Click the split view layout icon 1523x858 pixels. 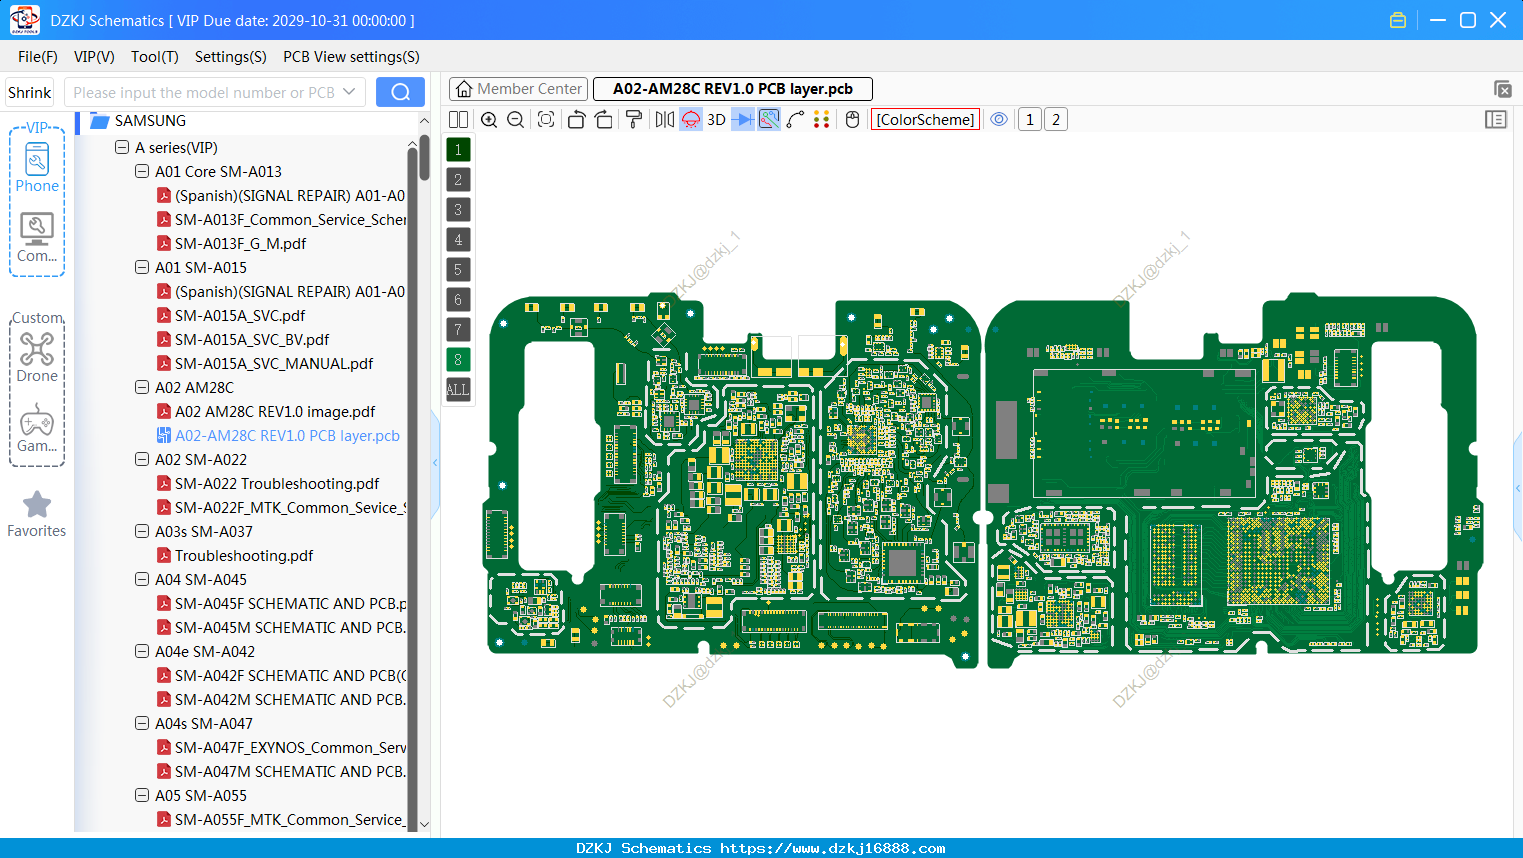point(458,120)
